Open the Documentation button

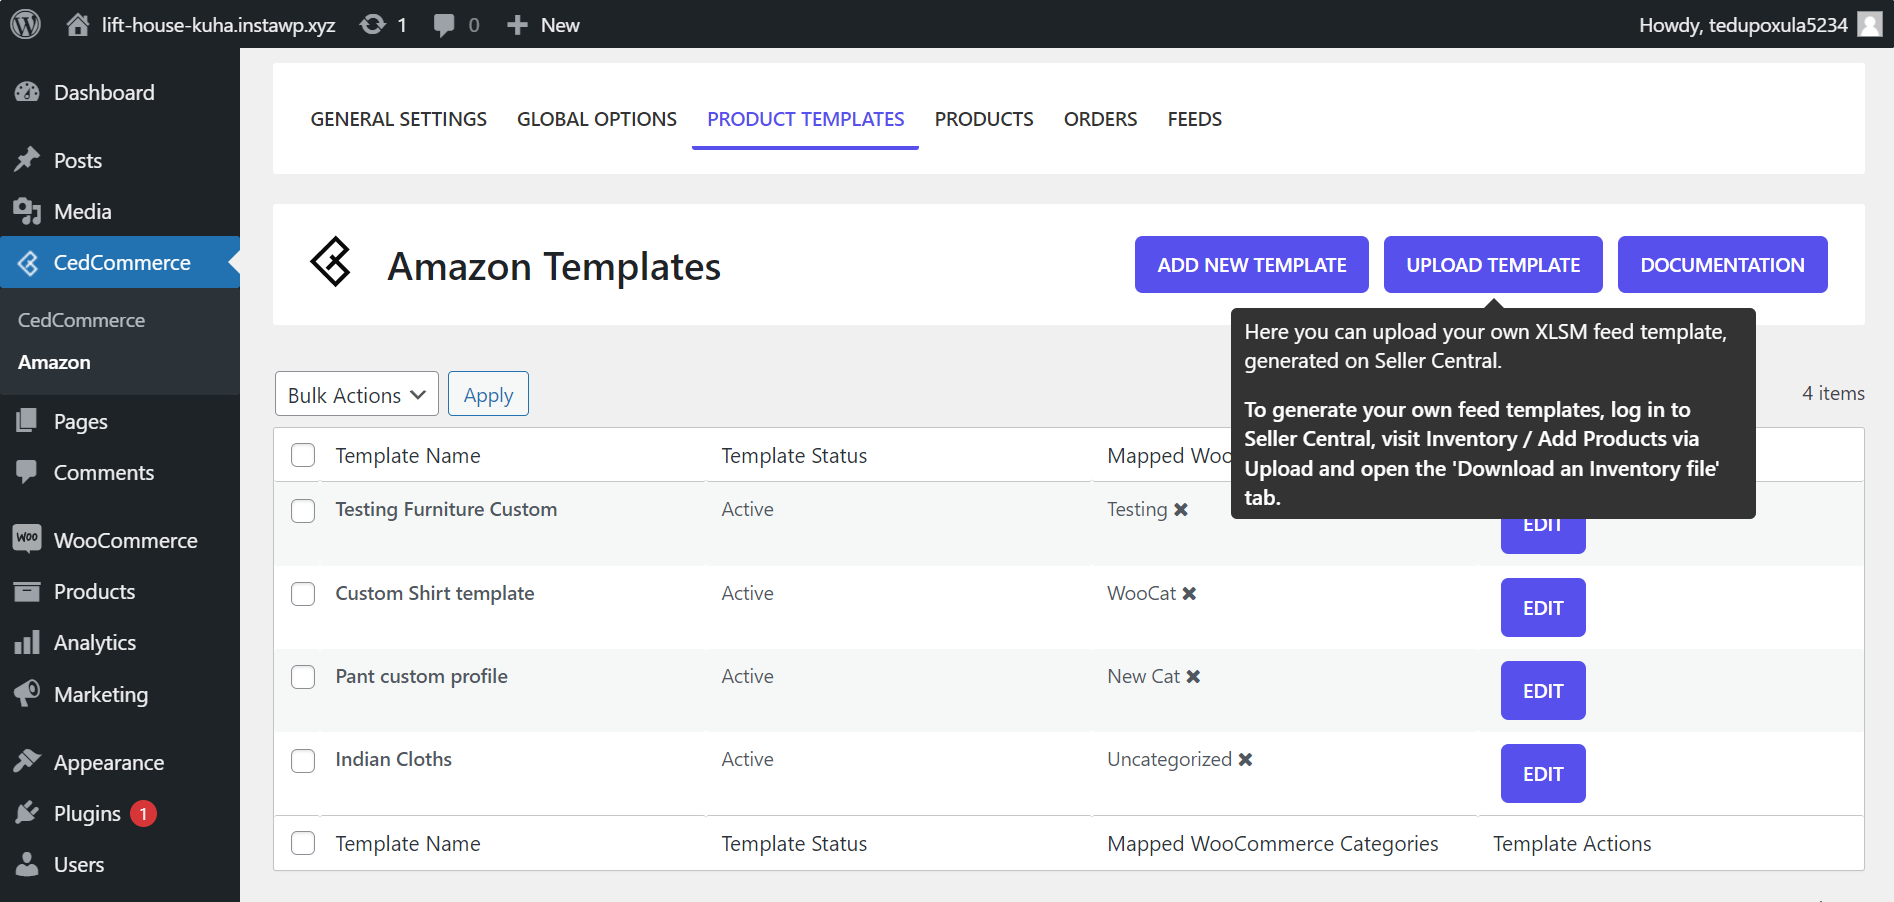point(1722,265)
